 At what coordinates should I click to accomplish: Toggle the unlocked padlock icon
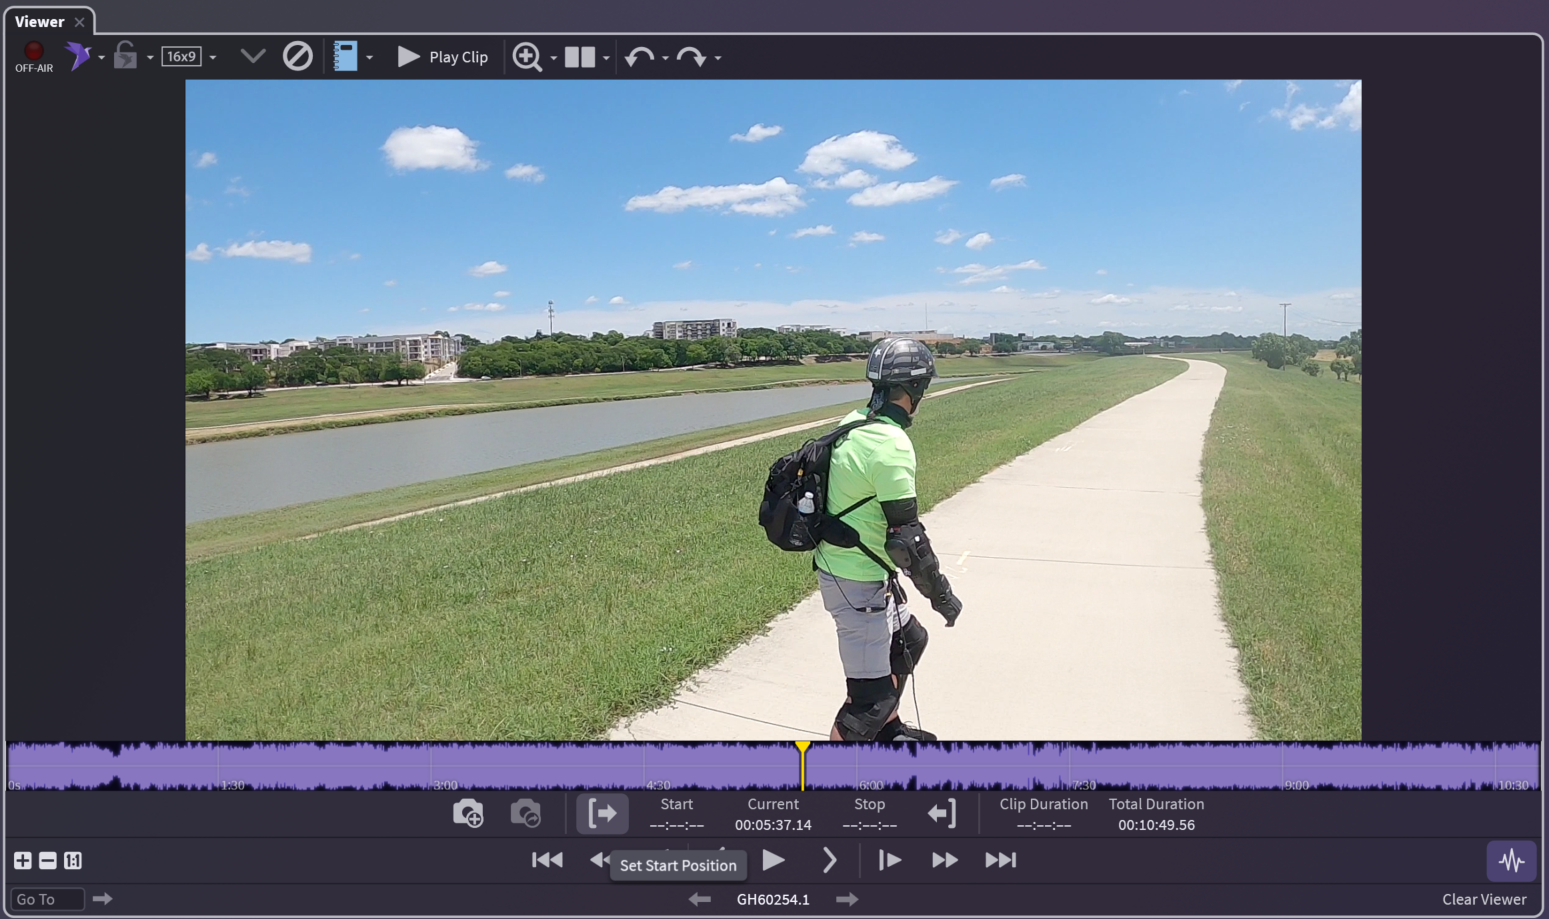pyautogui.click(x=125, y=56)
